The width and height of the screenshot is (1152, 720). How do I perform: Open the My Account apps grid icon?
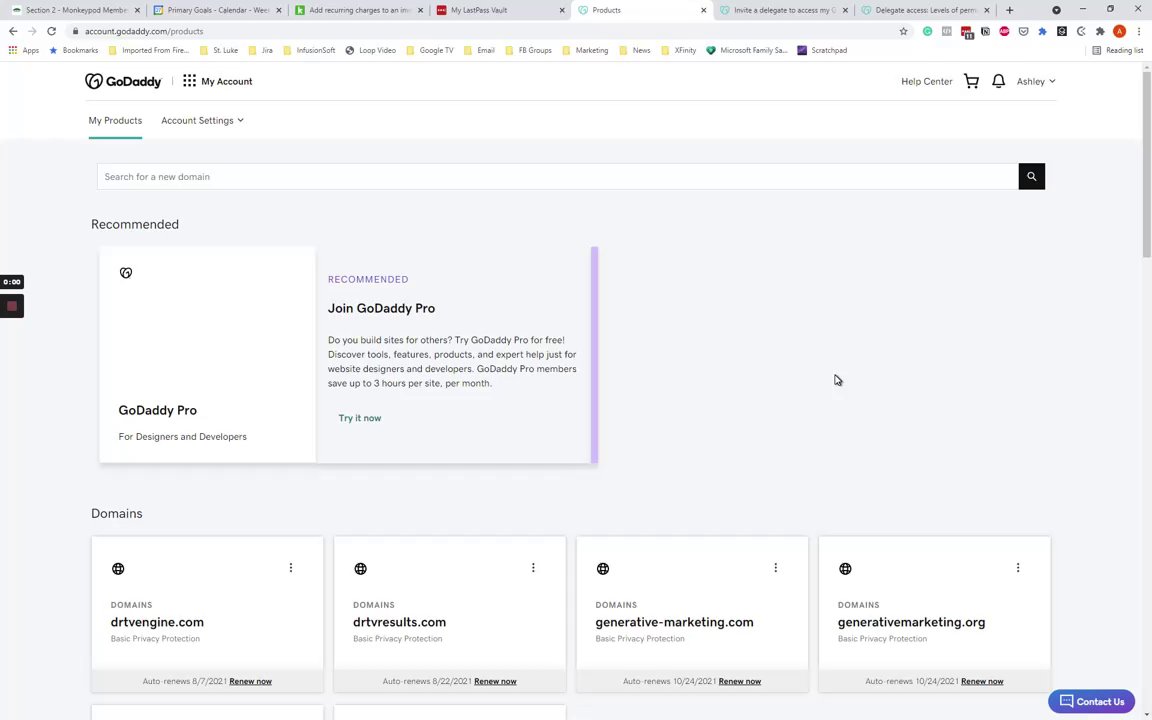tap(189, 81)
